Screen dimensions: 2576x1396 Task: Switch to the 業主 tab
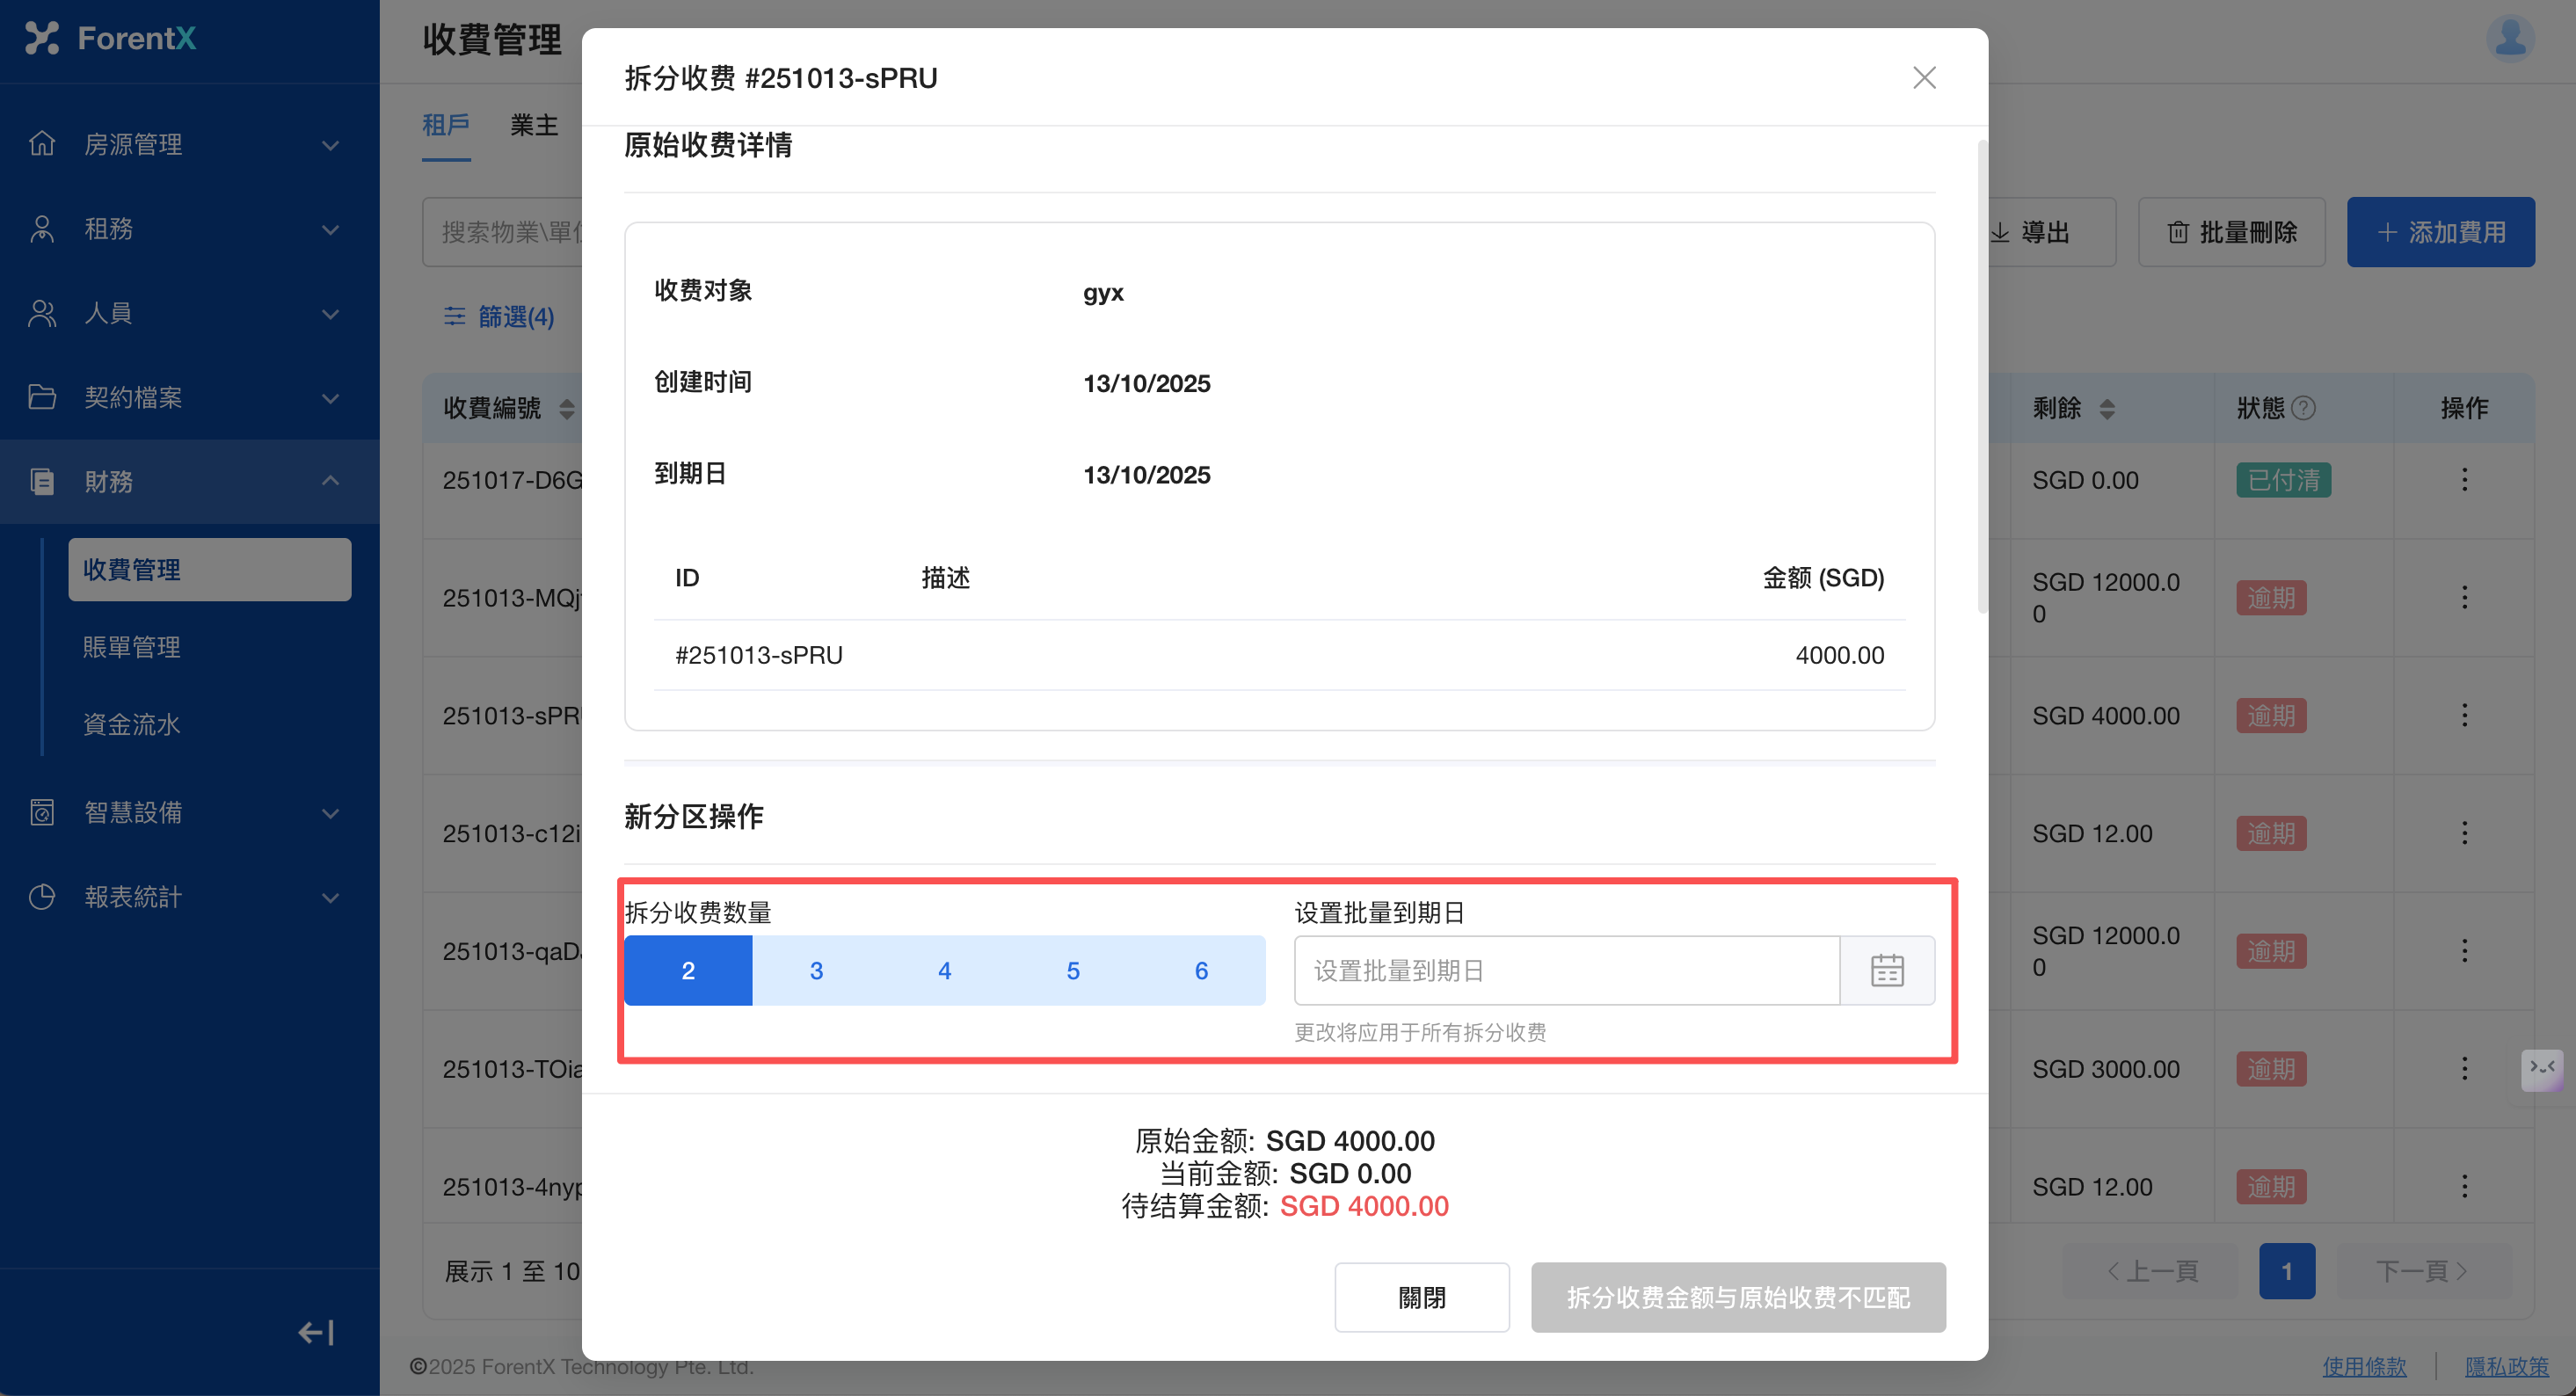pyautogui.click(x=534, y=125)
